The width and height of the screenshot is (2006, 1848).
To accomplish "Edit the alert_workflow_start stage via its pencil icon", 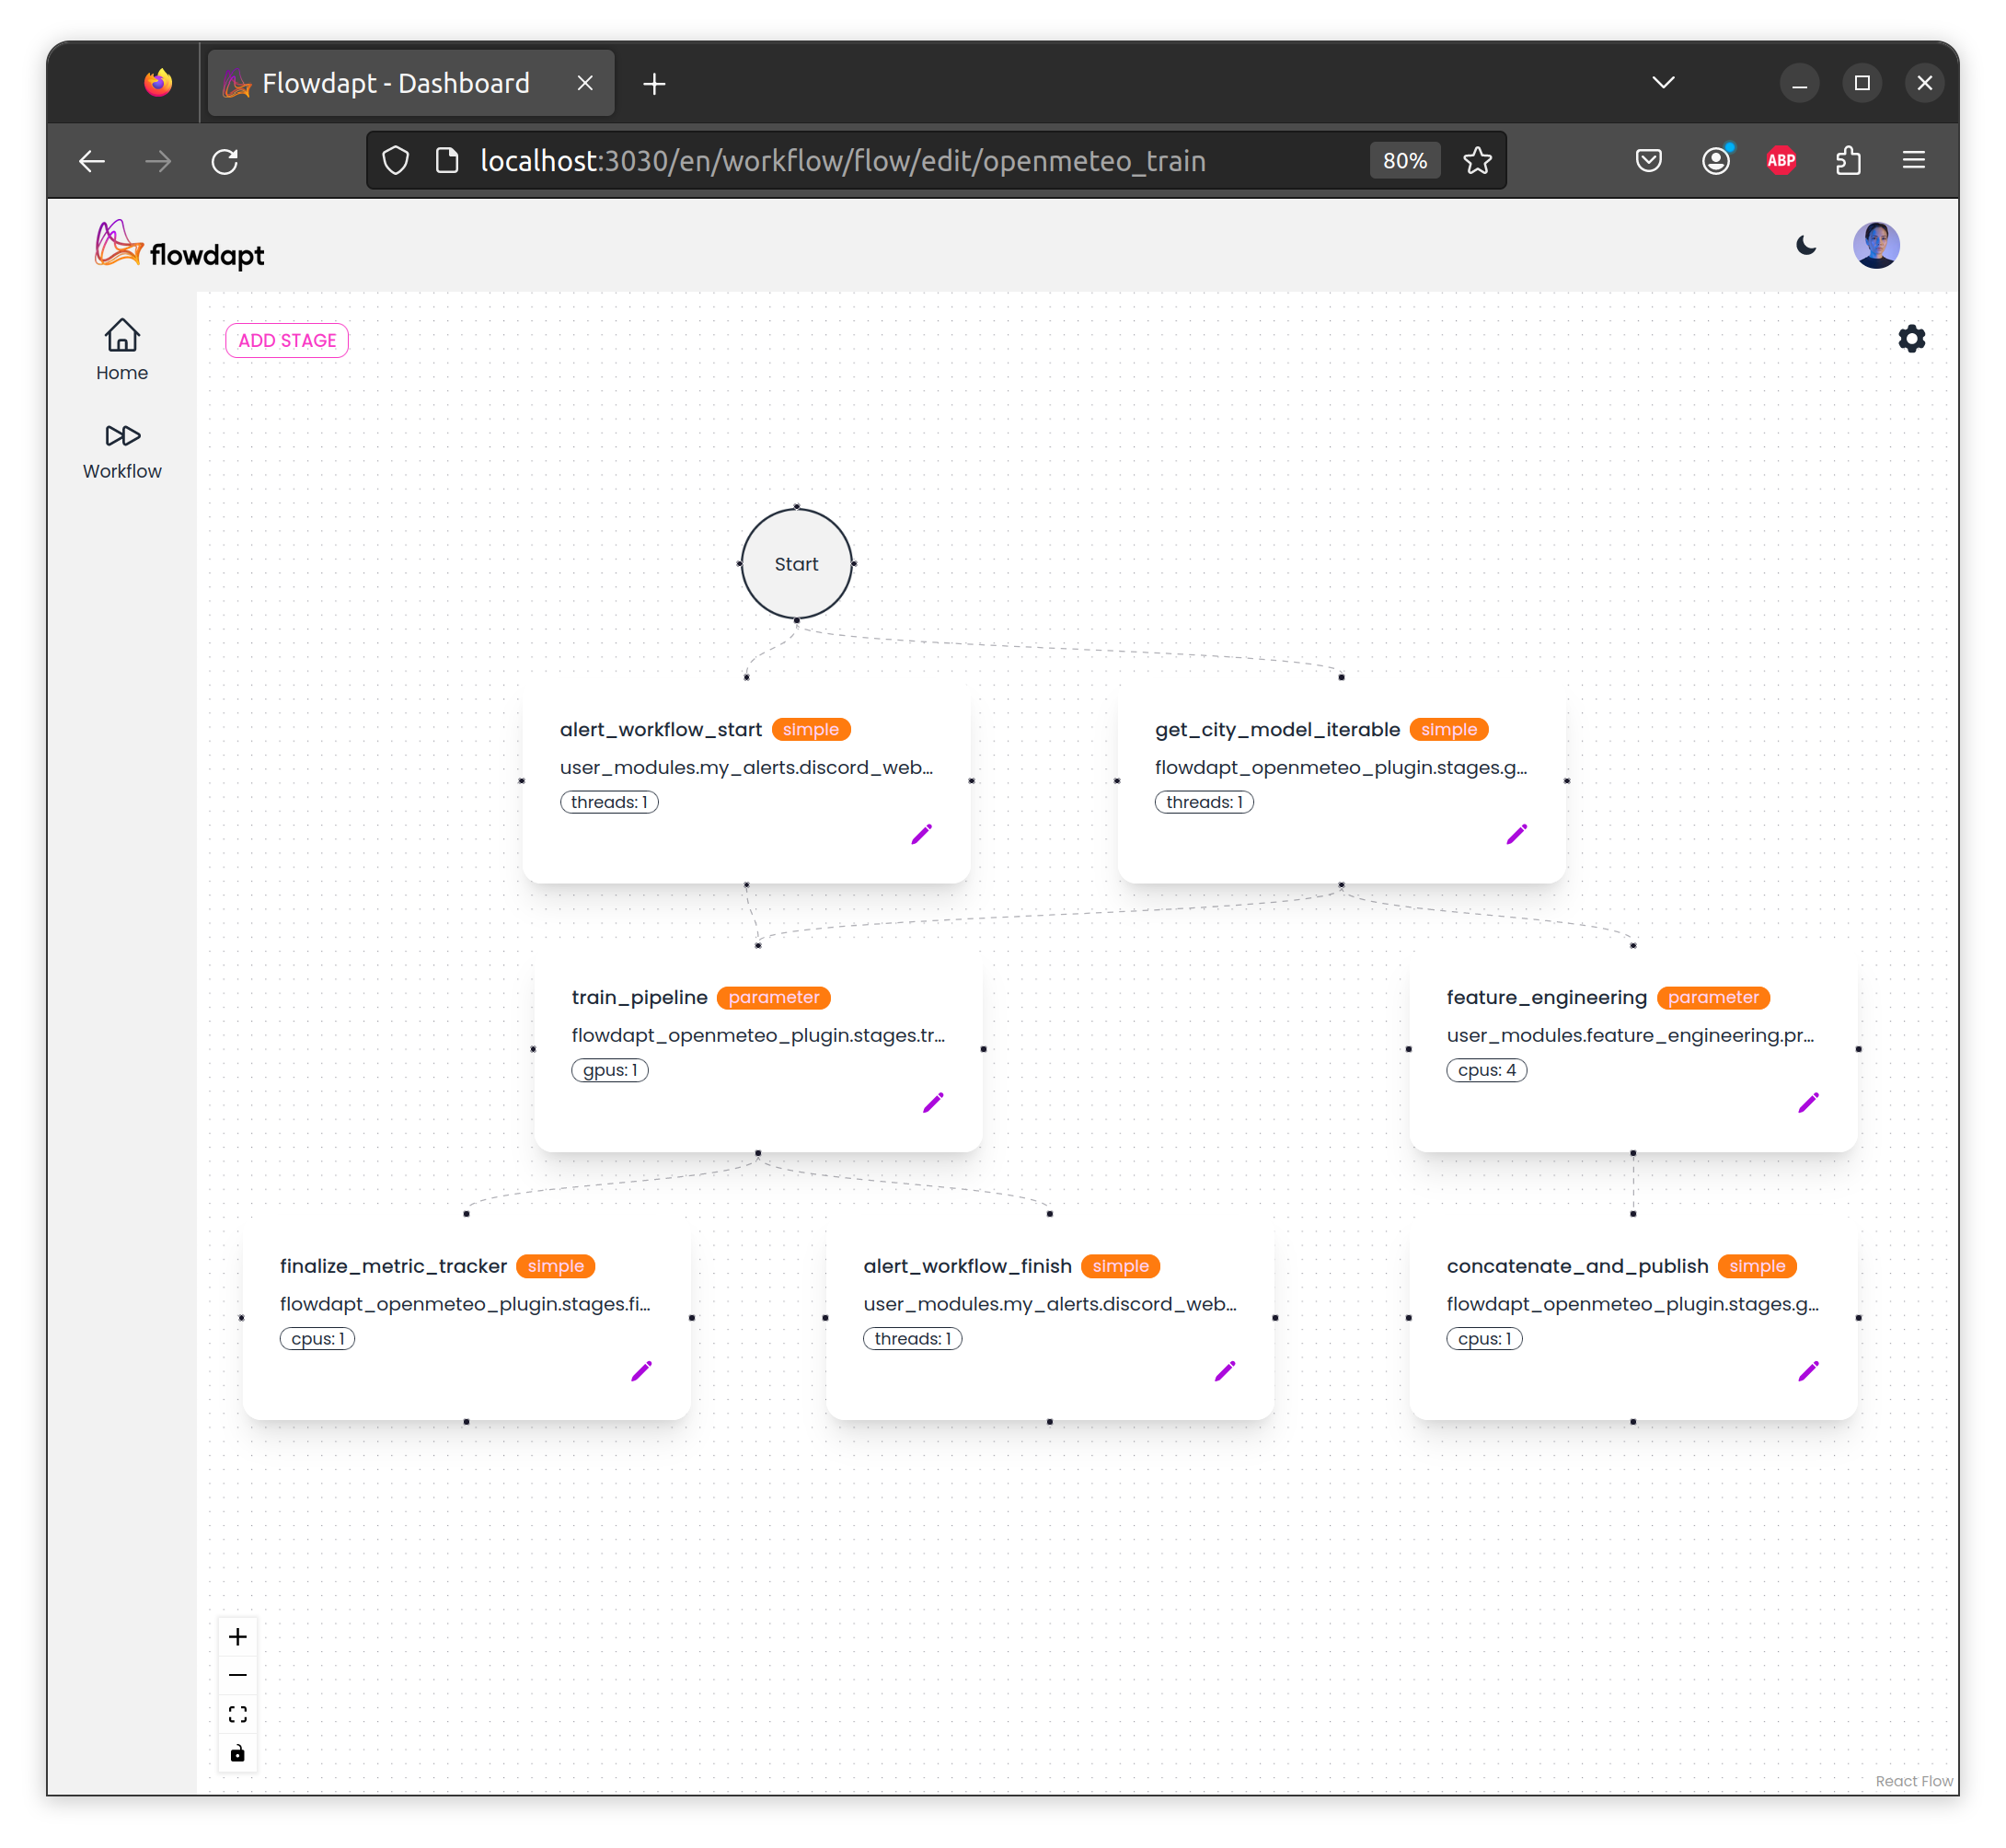I will pos(921,834).
